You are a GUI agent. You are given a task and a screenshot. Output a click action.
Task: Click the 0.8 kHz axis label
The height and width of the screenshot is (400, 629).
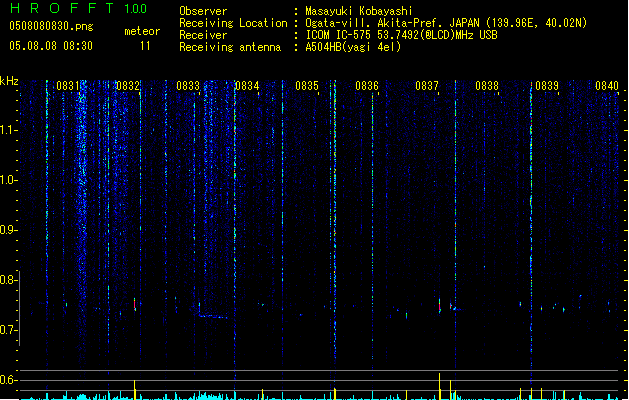point(8,280)
